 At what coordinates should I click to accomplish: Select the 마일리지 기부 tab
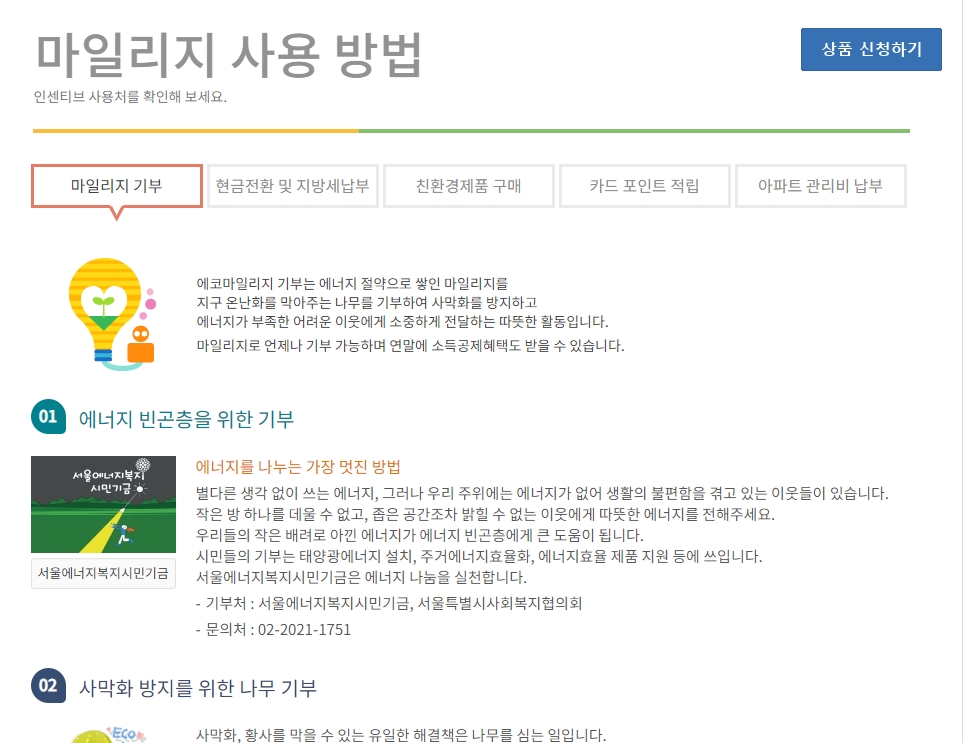pyautogui.click(x=115, y=185)
